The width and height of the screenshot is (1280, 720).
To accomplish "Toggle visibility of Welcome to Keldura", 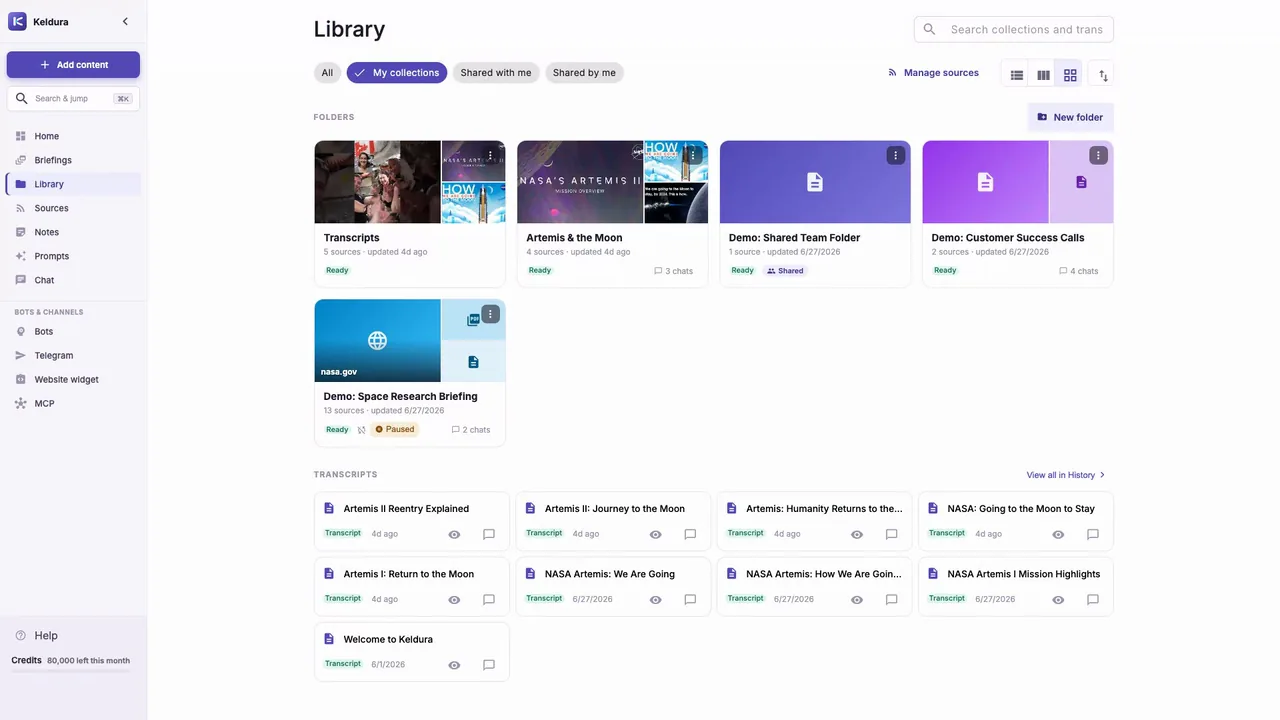I will 454,665.
